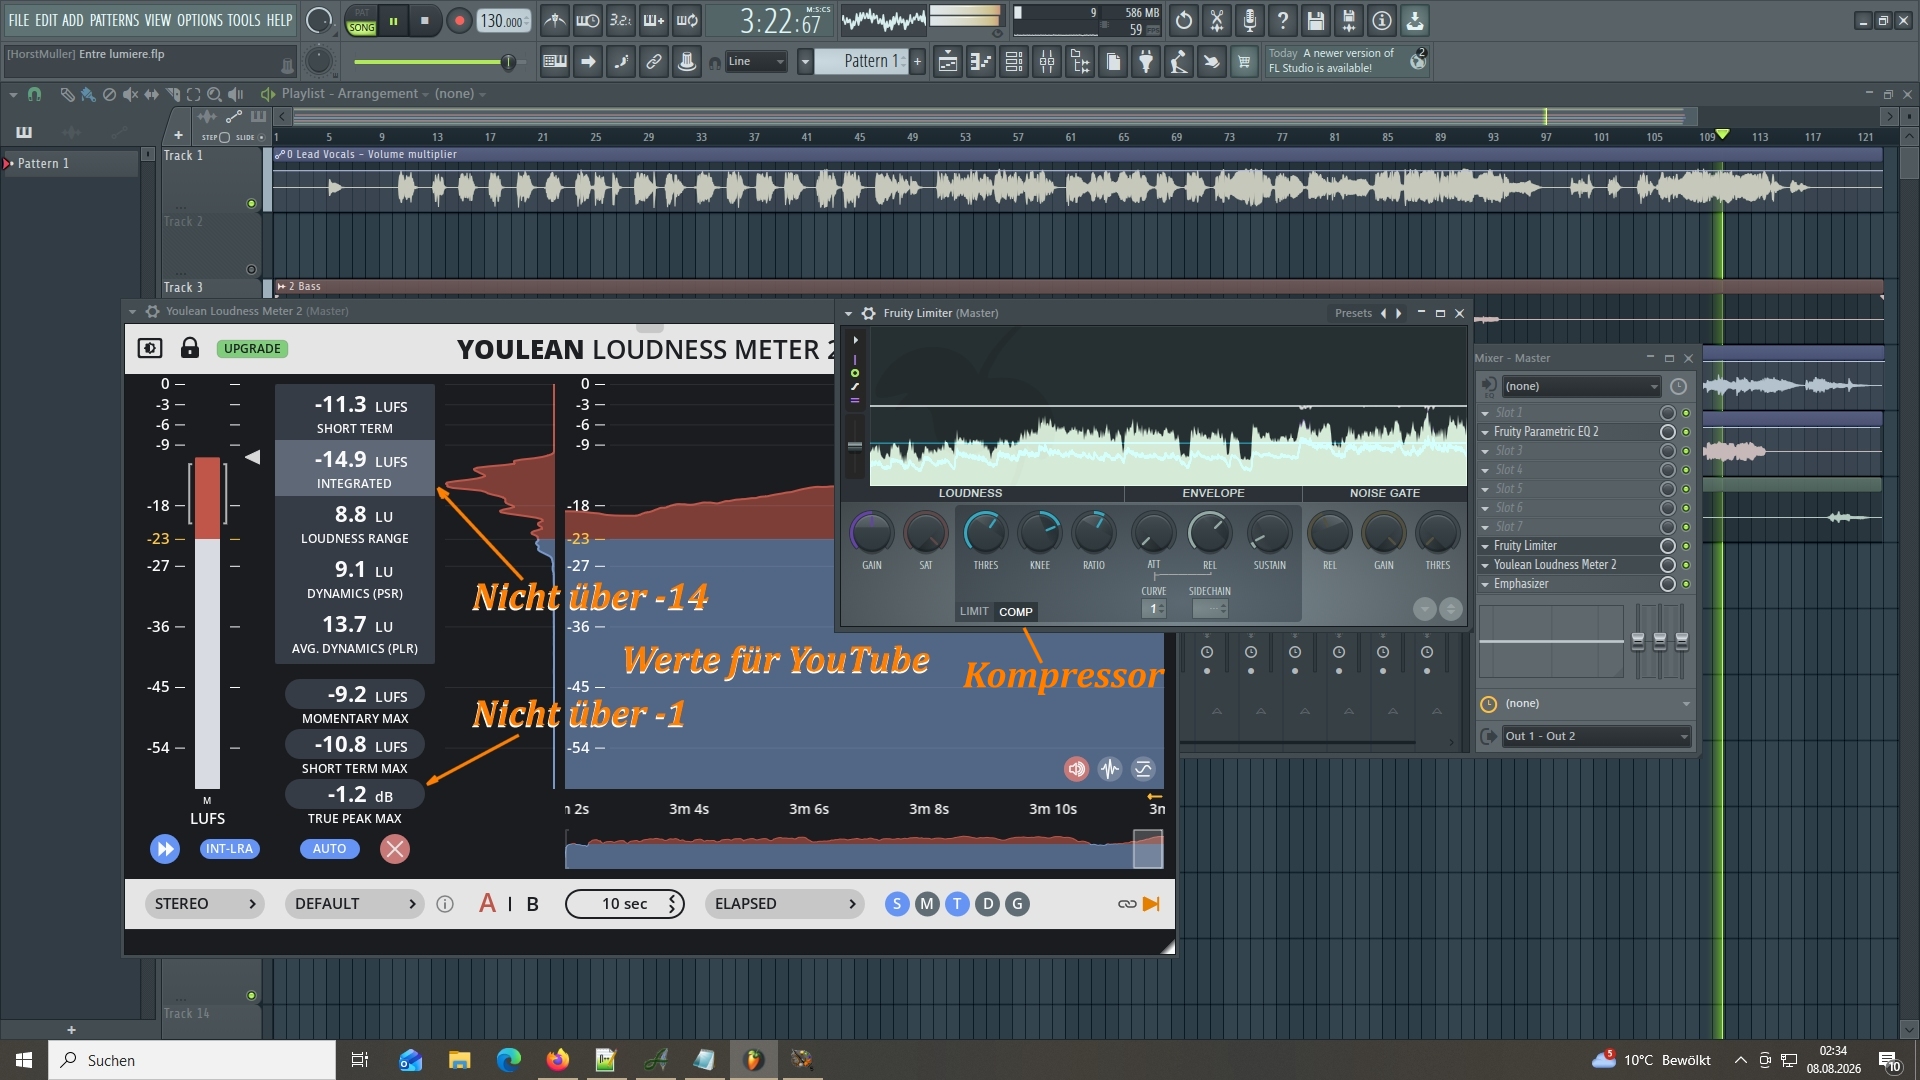Click the render/export audio icon
This screenshot has width=1920, height=1080.
1349,21
